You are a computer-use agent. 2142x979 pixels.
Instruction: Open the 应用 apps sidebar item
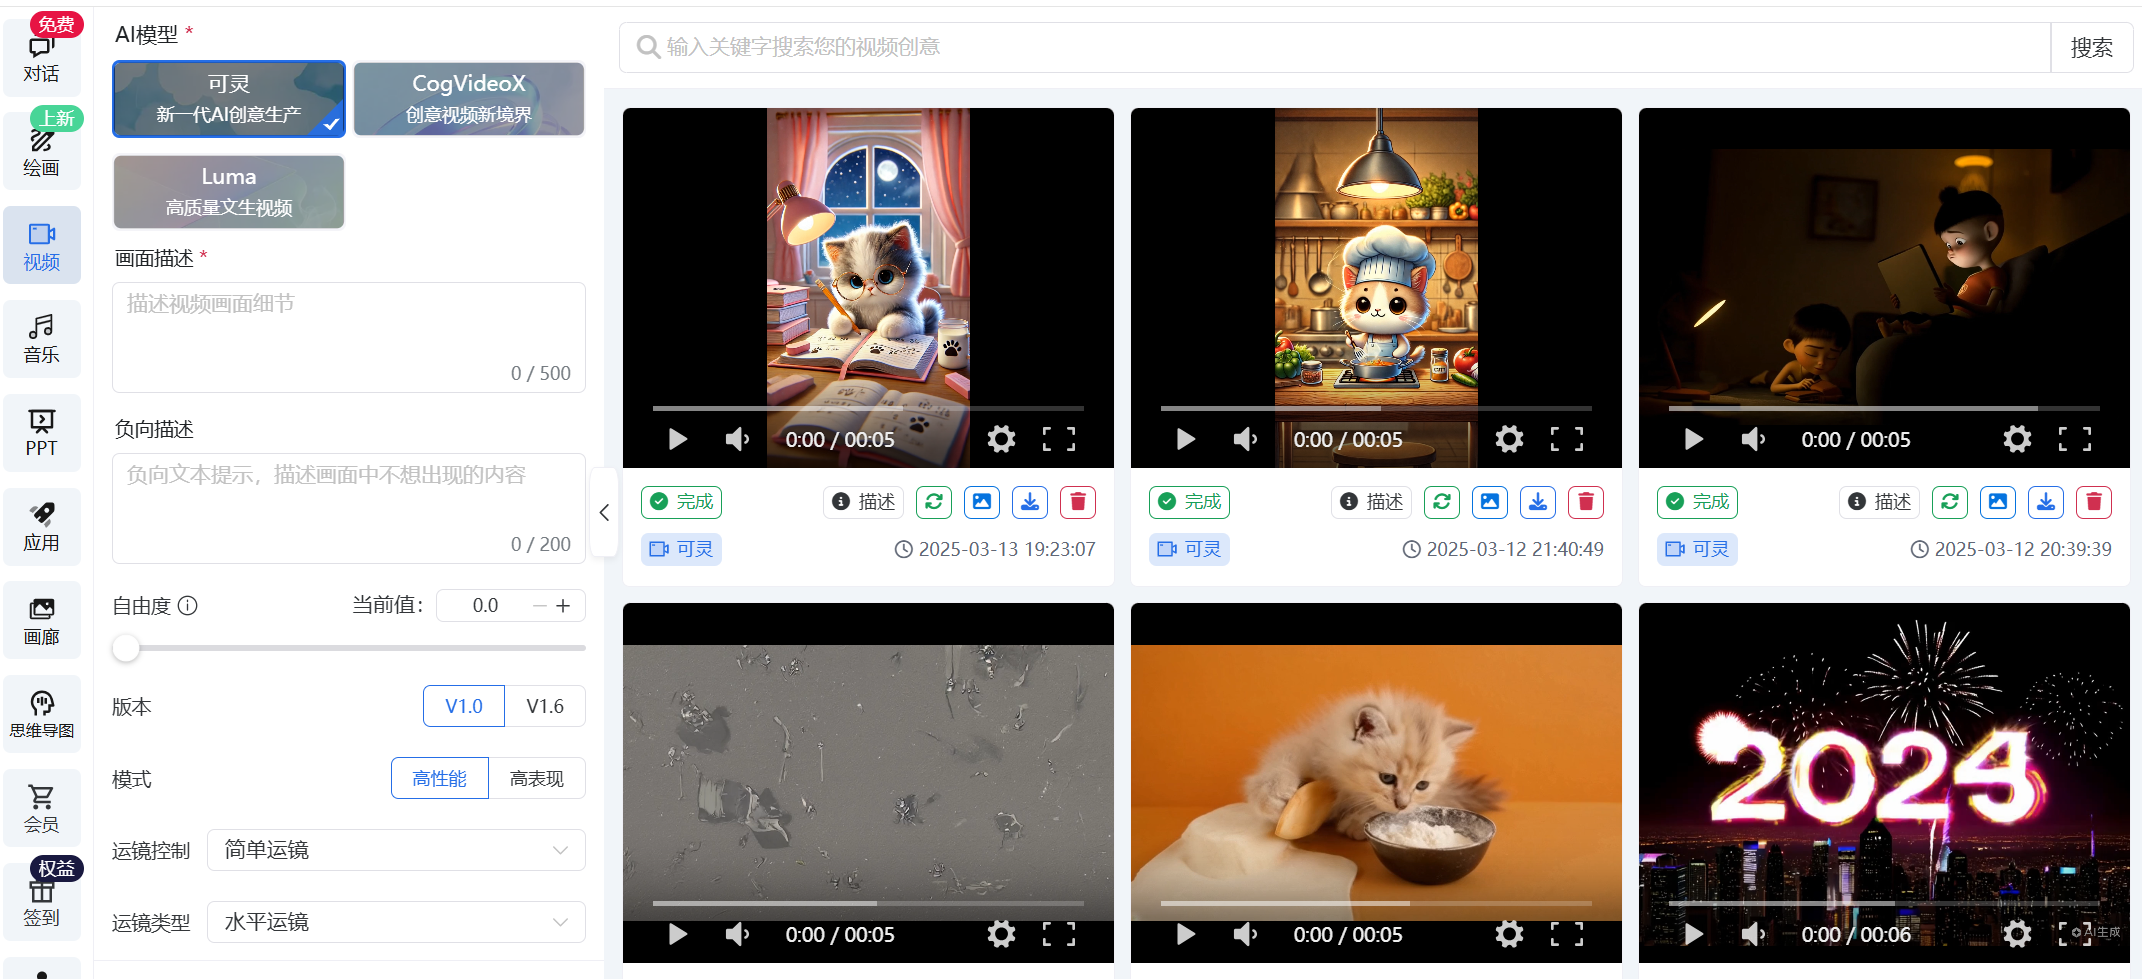(42, 527)
